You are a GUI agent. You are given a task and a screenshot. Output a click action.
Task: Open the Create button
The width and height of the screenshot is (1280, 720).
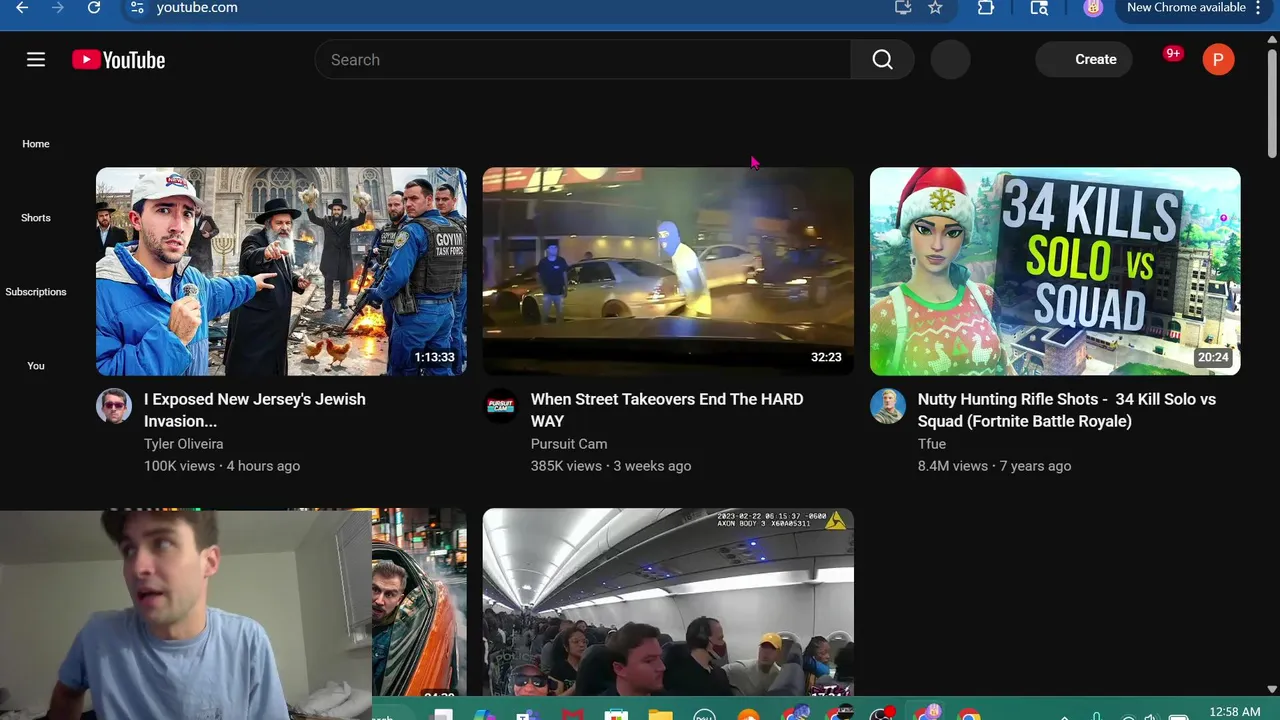1084,60
